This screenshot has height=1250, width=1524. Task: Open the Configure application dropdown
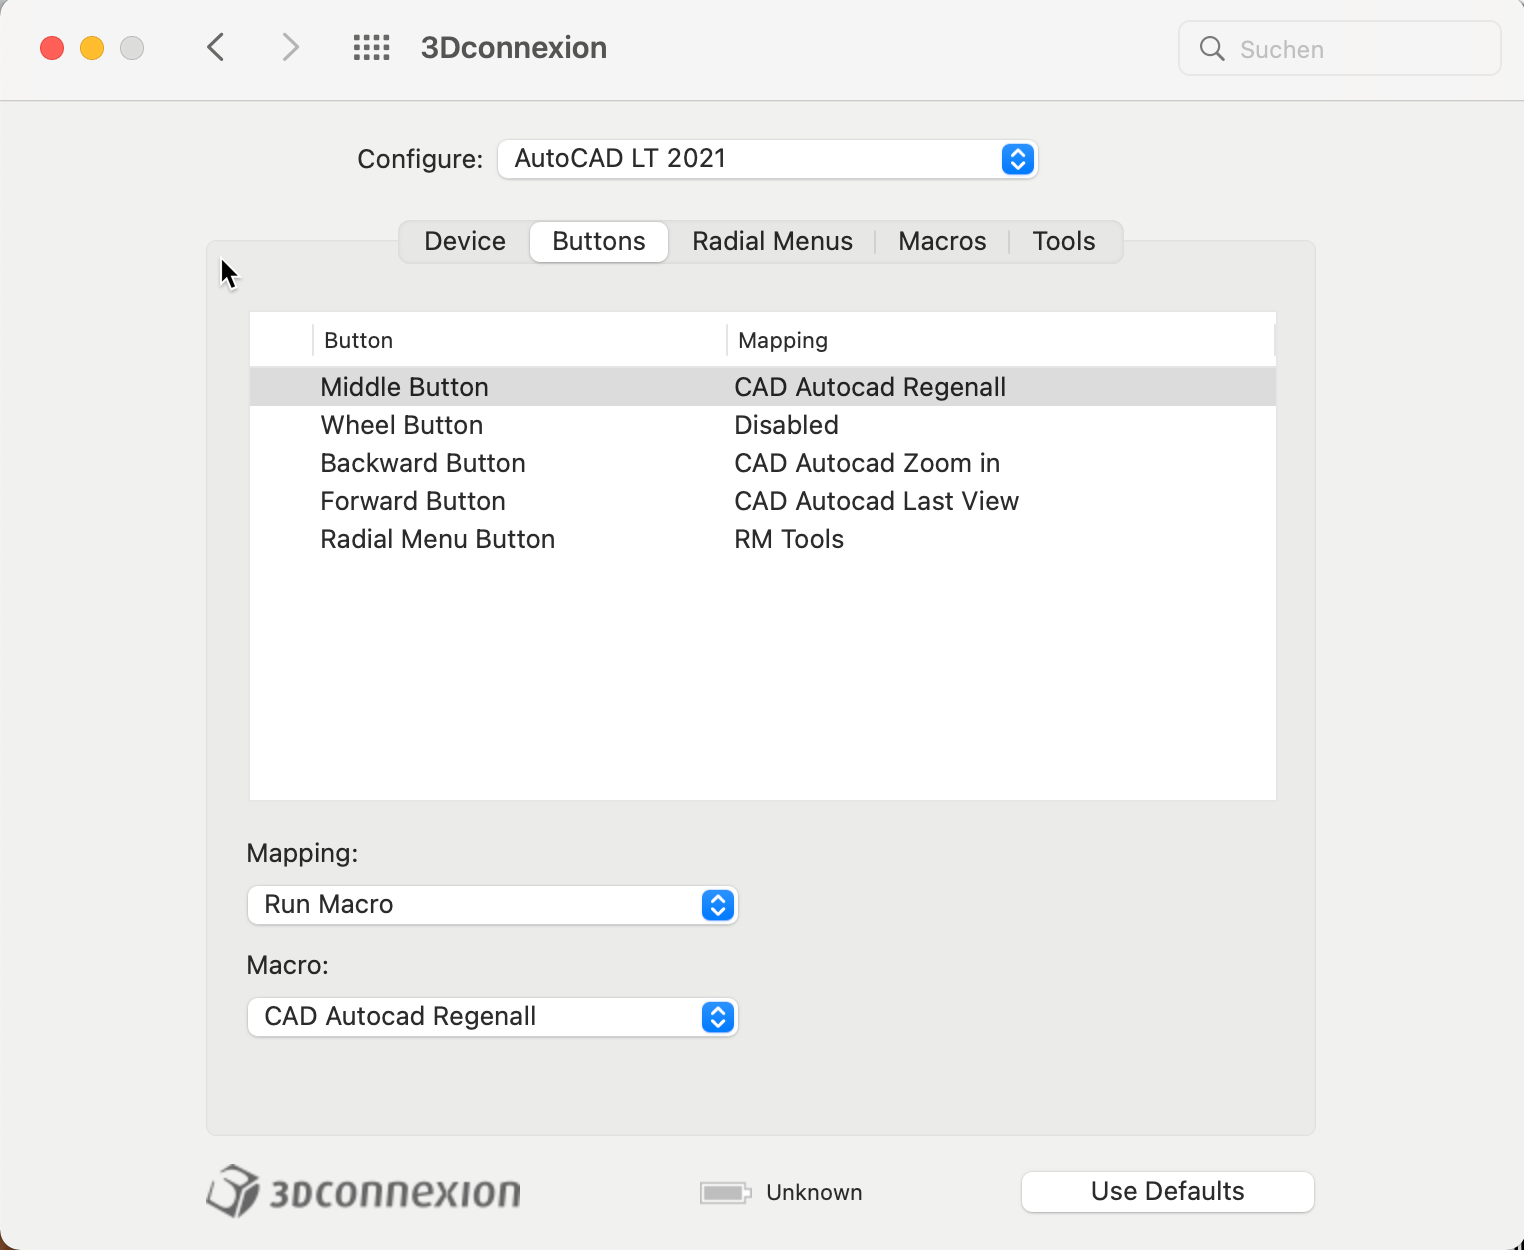767,159
